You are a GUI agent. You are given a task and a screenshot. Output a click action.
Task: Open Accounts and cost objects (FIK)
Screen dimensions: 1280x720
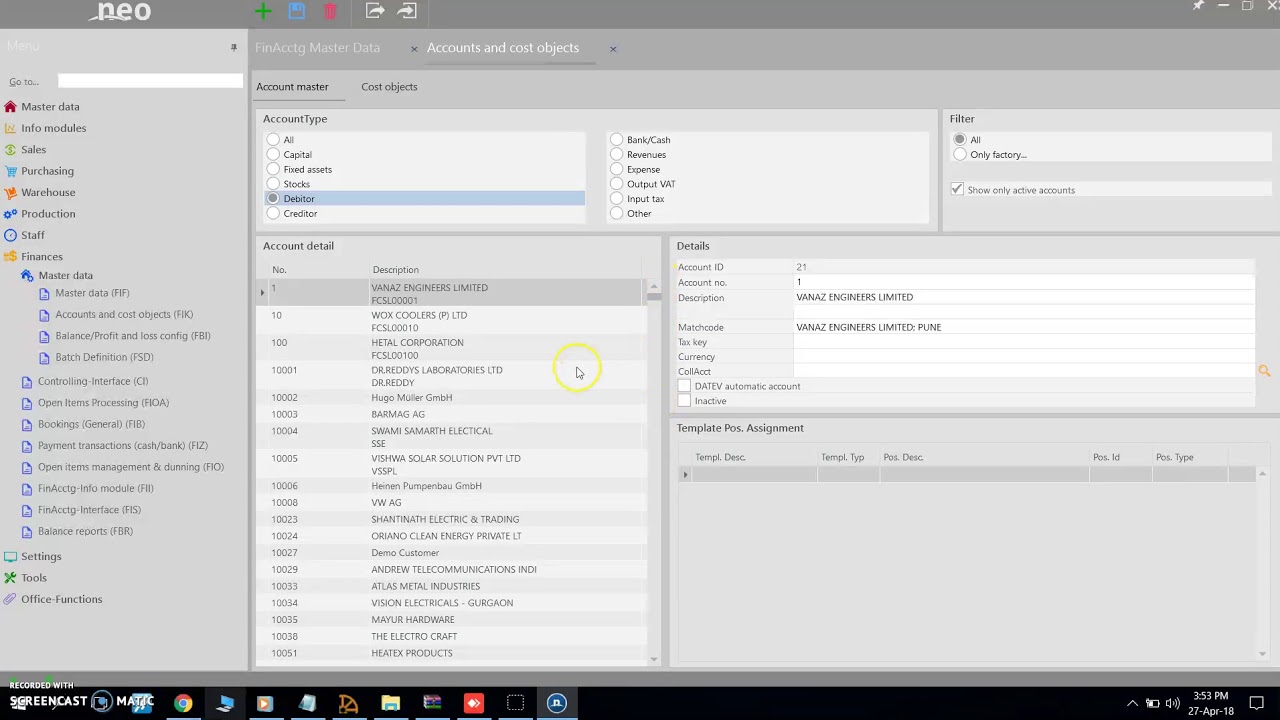(124, 315)
